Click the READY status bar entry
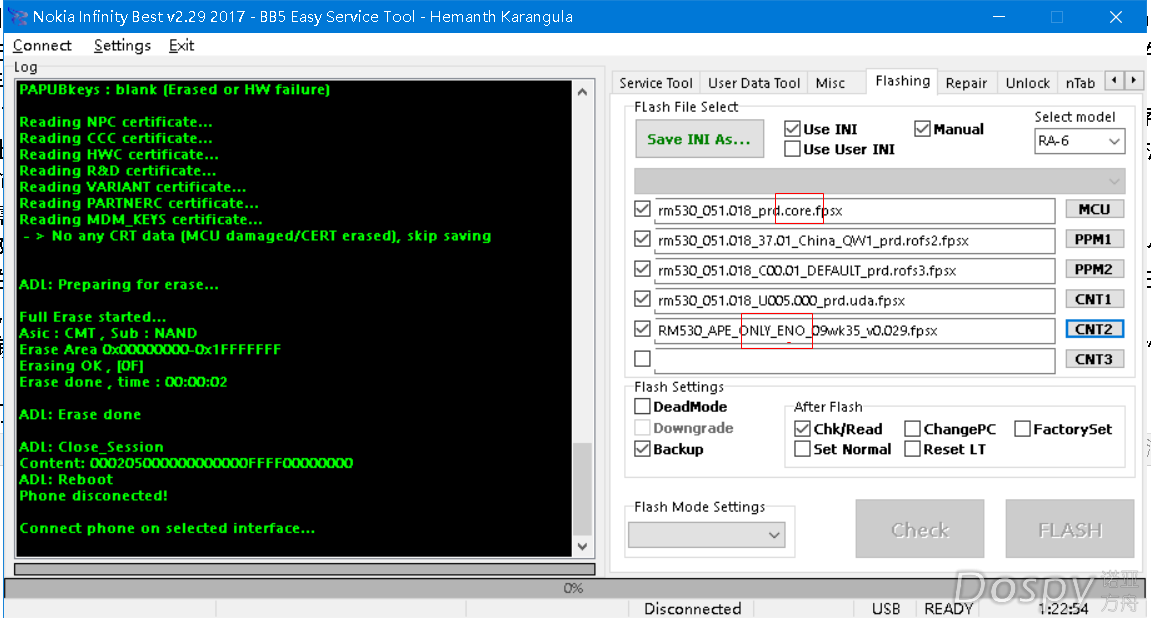Screen dimensions: 1151x622 [x=948, y=609]
